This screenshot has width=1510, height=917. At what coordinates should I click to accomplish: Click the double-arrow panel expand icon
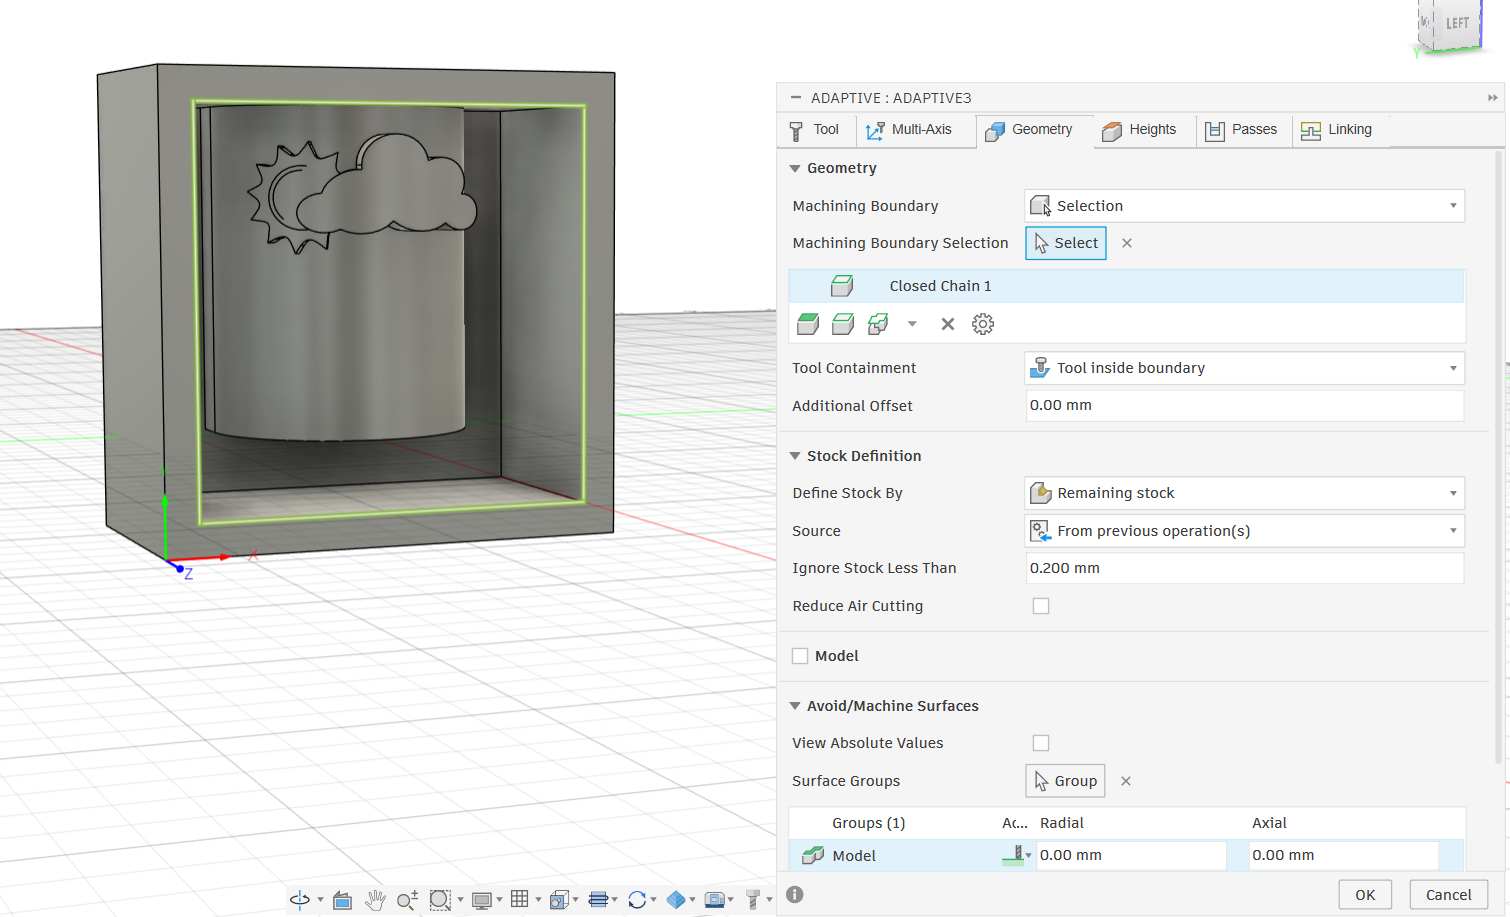(1492, 98)
